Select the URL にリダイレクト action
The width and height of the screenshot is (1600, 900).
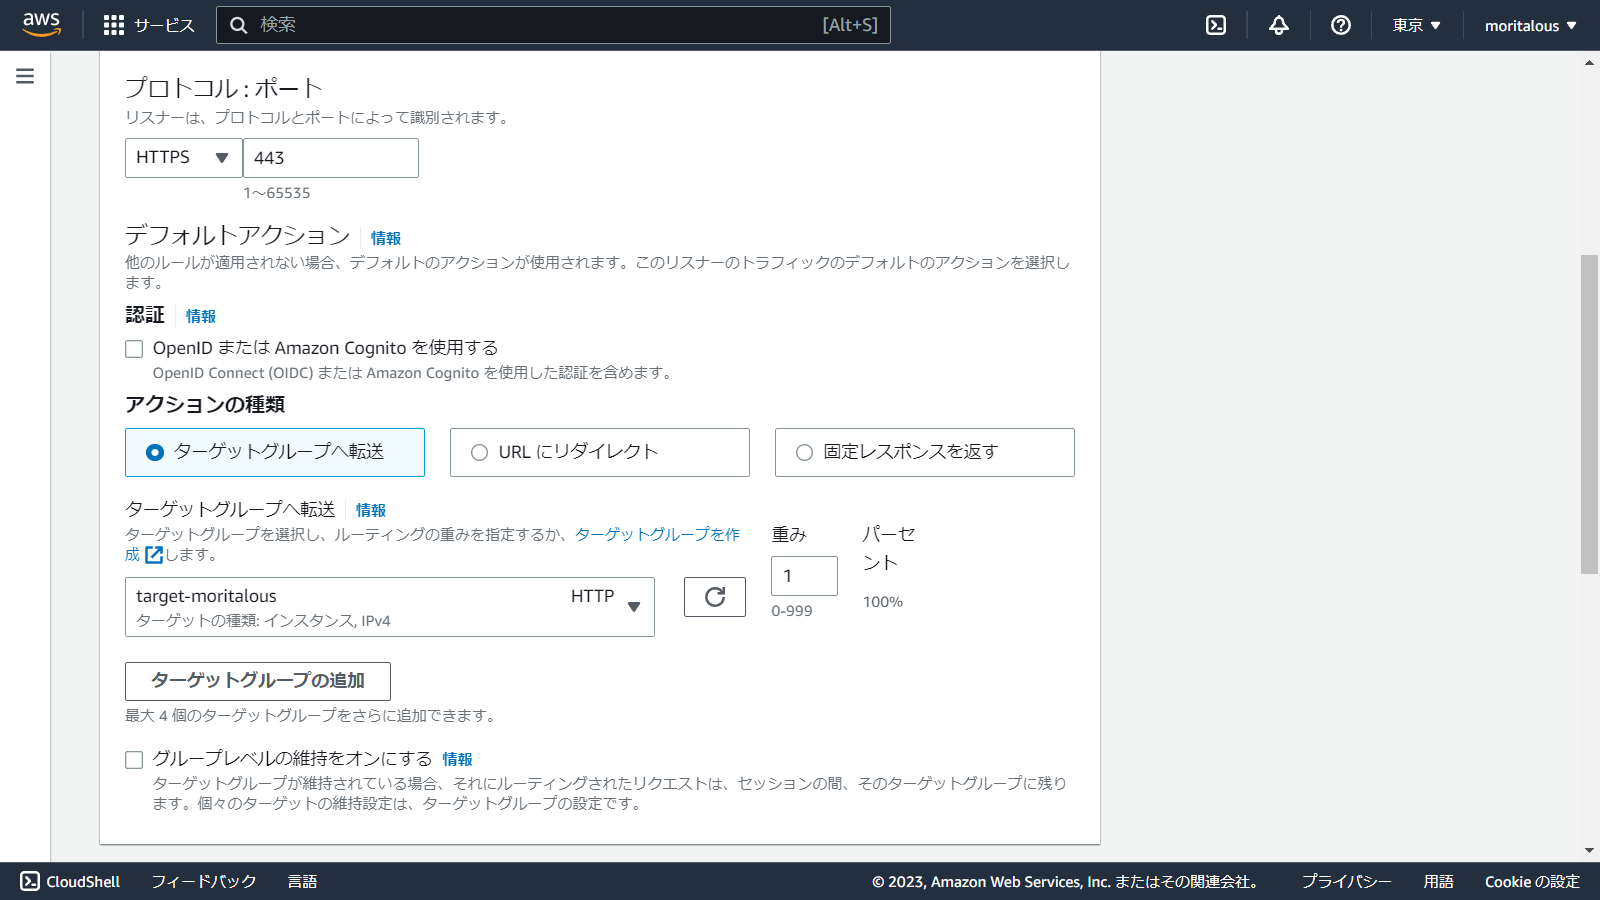coord(480,452)
